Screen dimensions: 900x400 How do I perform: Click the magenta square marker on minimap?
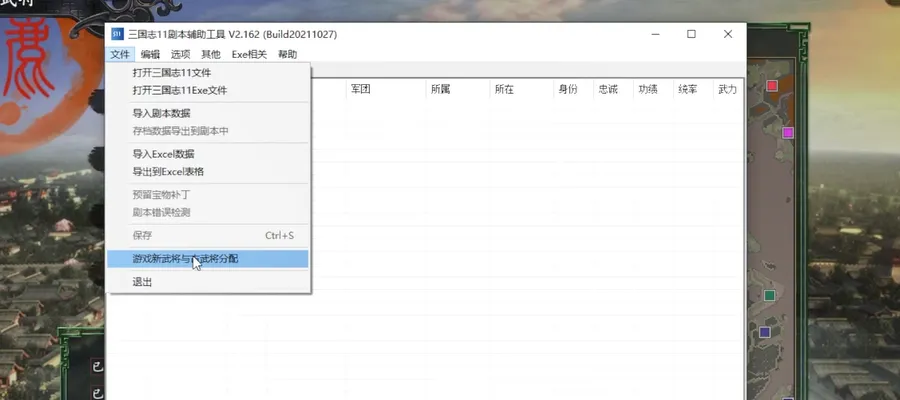click(788, 133)
